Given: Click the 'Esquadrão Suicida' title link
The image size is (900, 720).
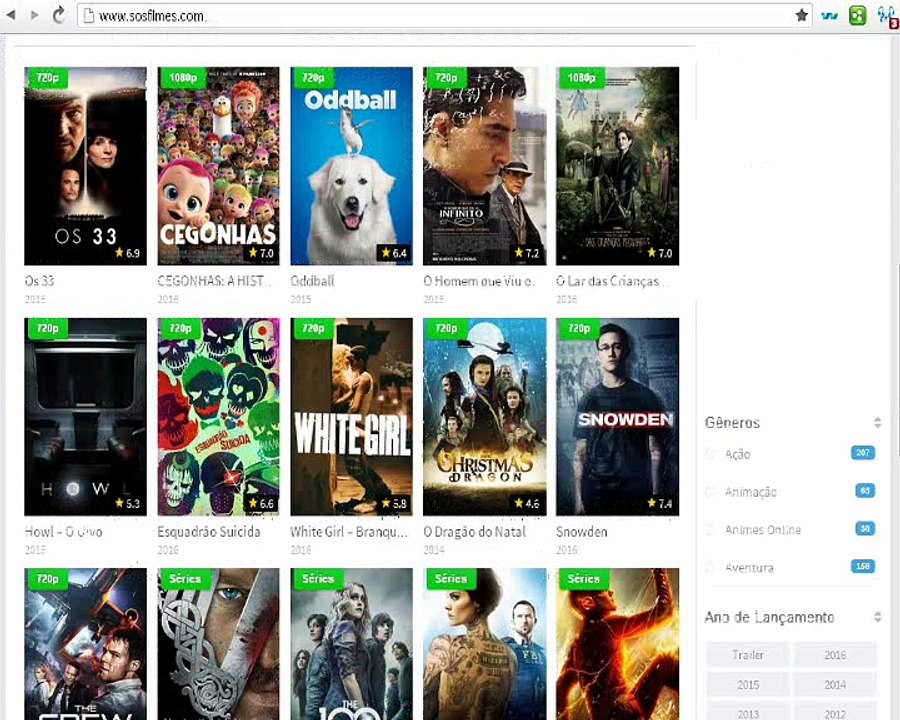Looking at the screenshot, I should [209, 532].
